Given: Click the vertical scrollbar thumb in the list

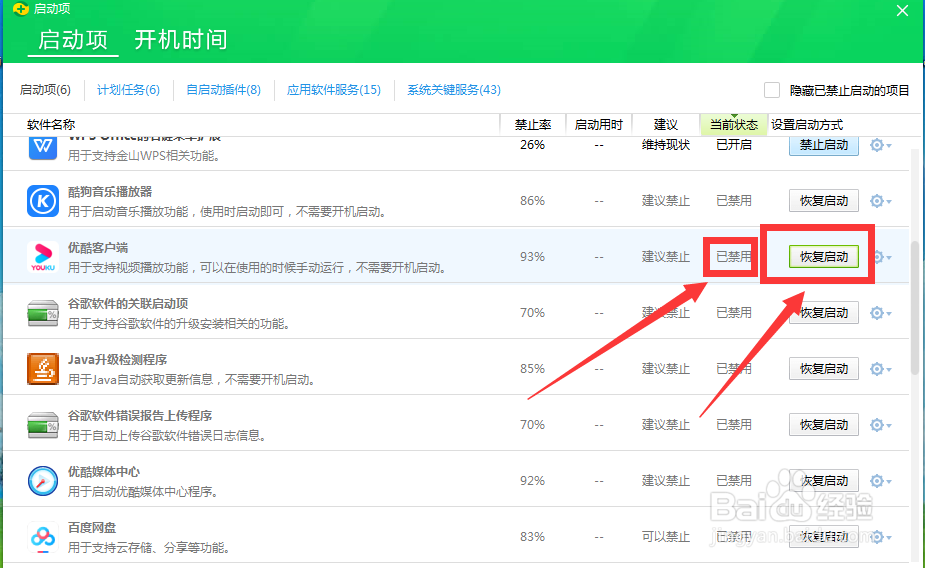Looking at the screenshot, I should pyautogui.click(x=914, y=308).
